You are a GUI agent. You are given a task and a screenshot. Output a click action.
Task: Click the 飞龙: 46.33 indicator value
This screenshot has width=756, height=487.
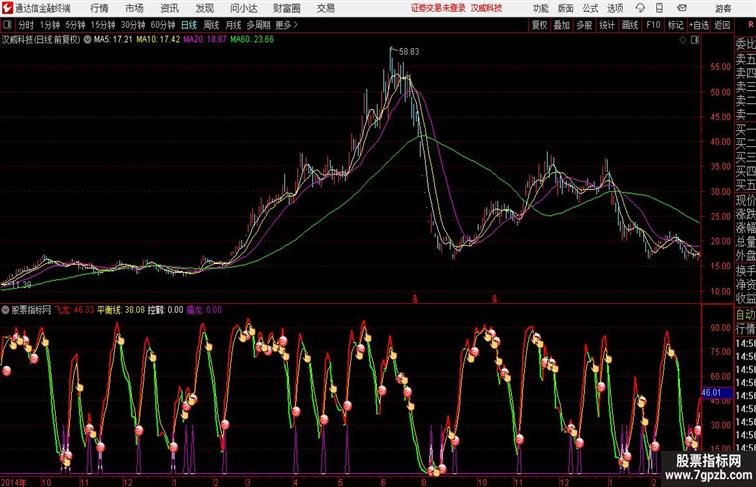74,310
